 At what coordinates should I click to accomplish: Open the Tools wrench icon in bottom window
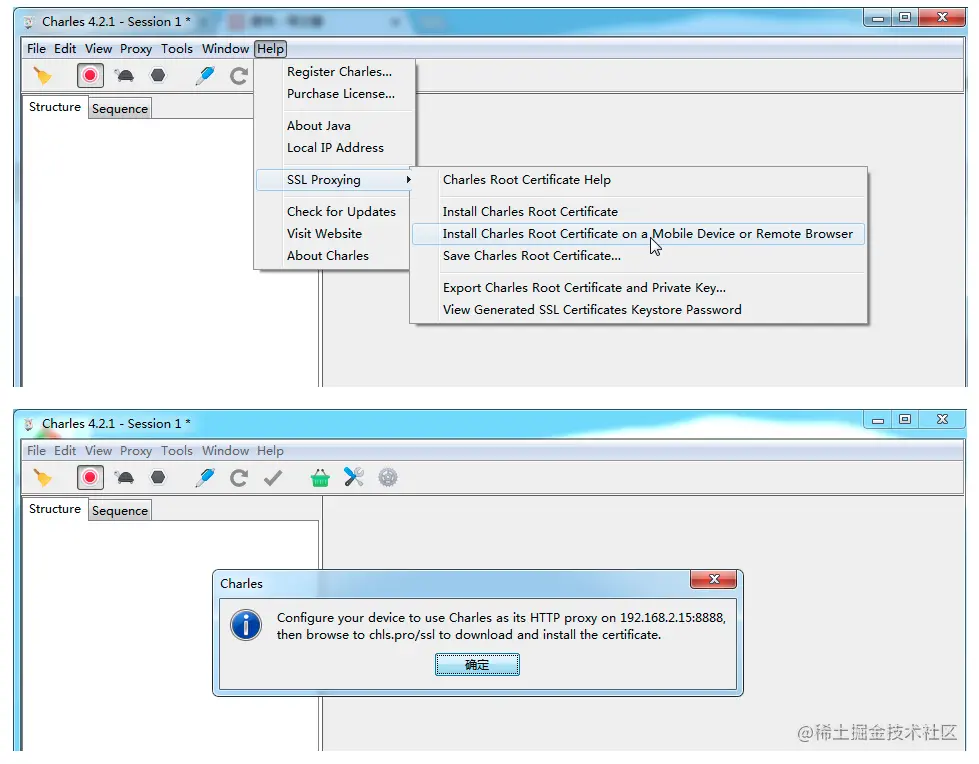point(354,478)
